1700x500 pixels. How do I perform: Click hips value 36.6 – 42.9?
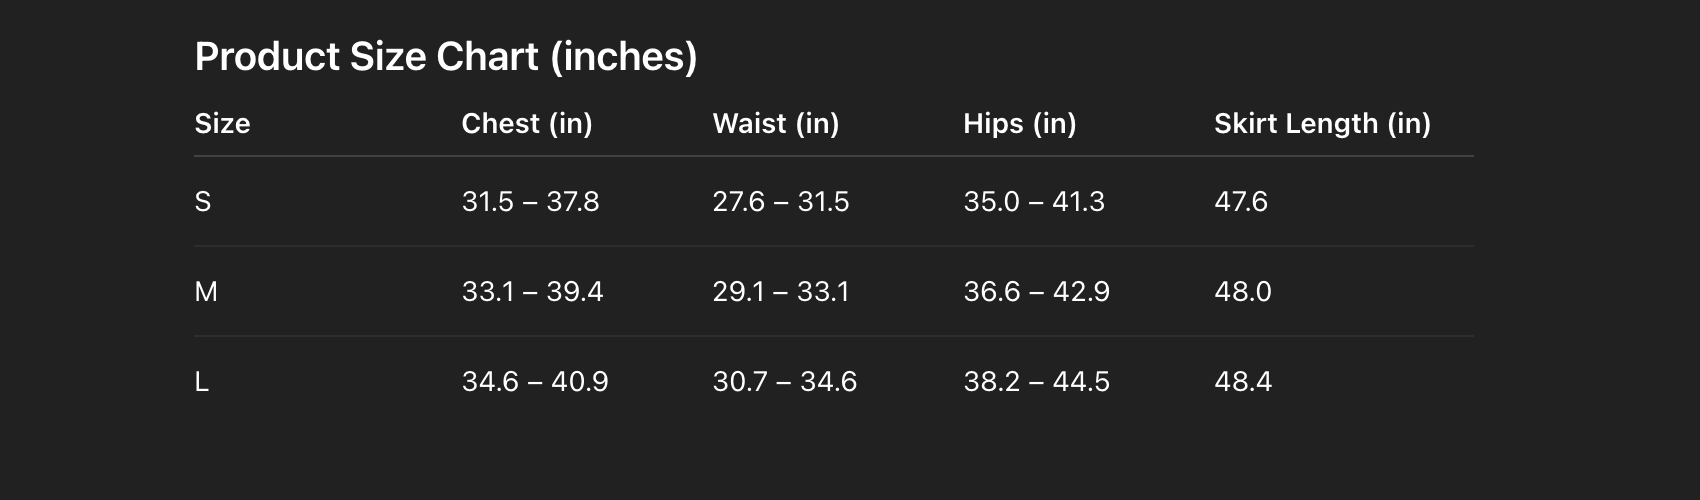point(1036,292)
